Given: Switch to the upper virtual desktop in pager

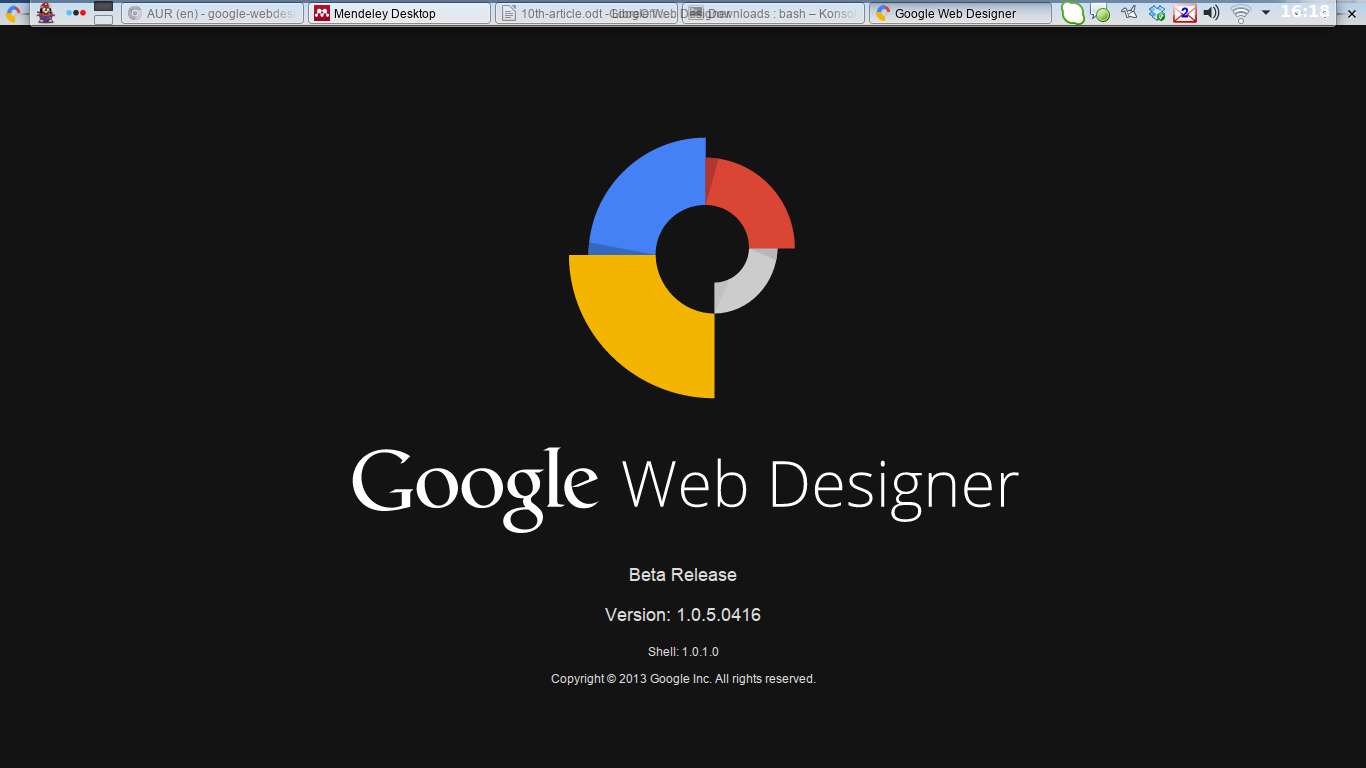Looking at the screenshot, I should pyautogui.click(x=103, y=6).
